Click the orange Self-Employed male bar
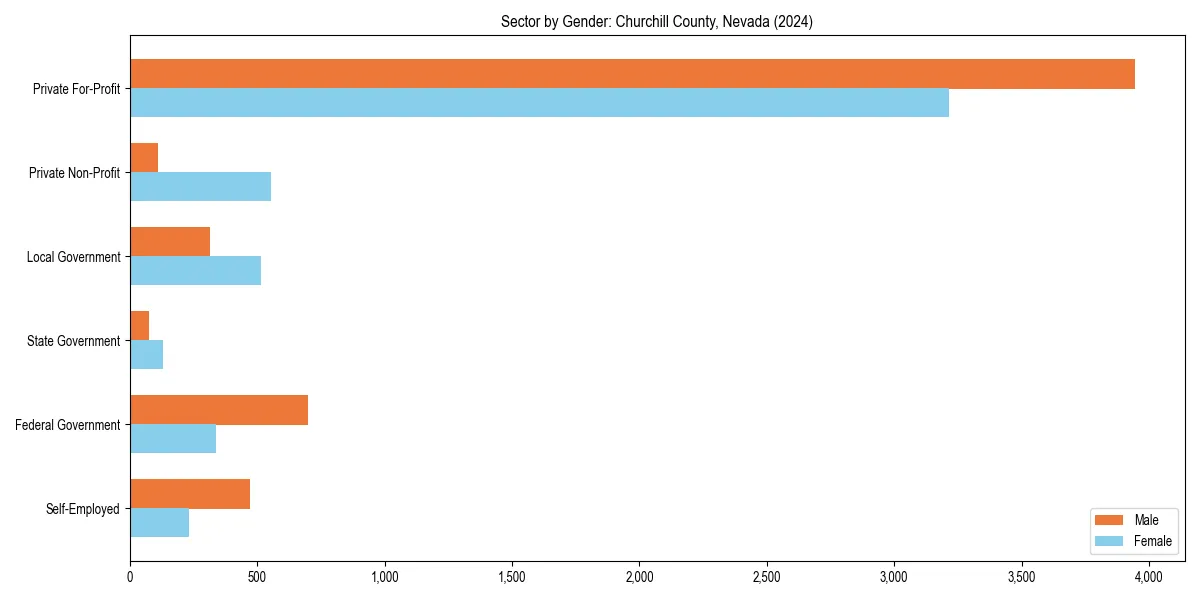This screenshot has width=1200, height=600. (190, 492)
